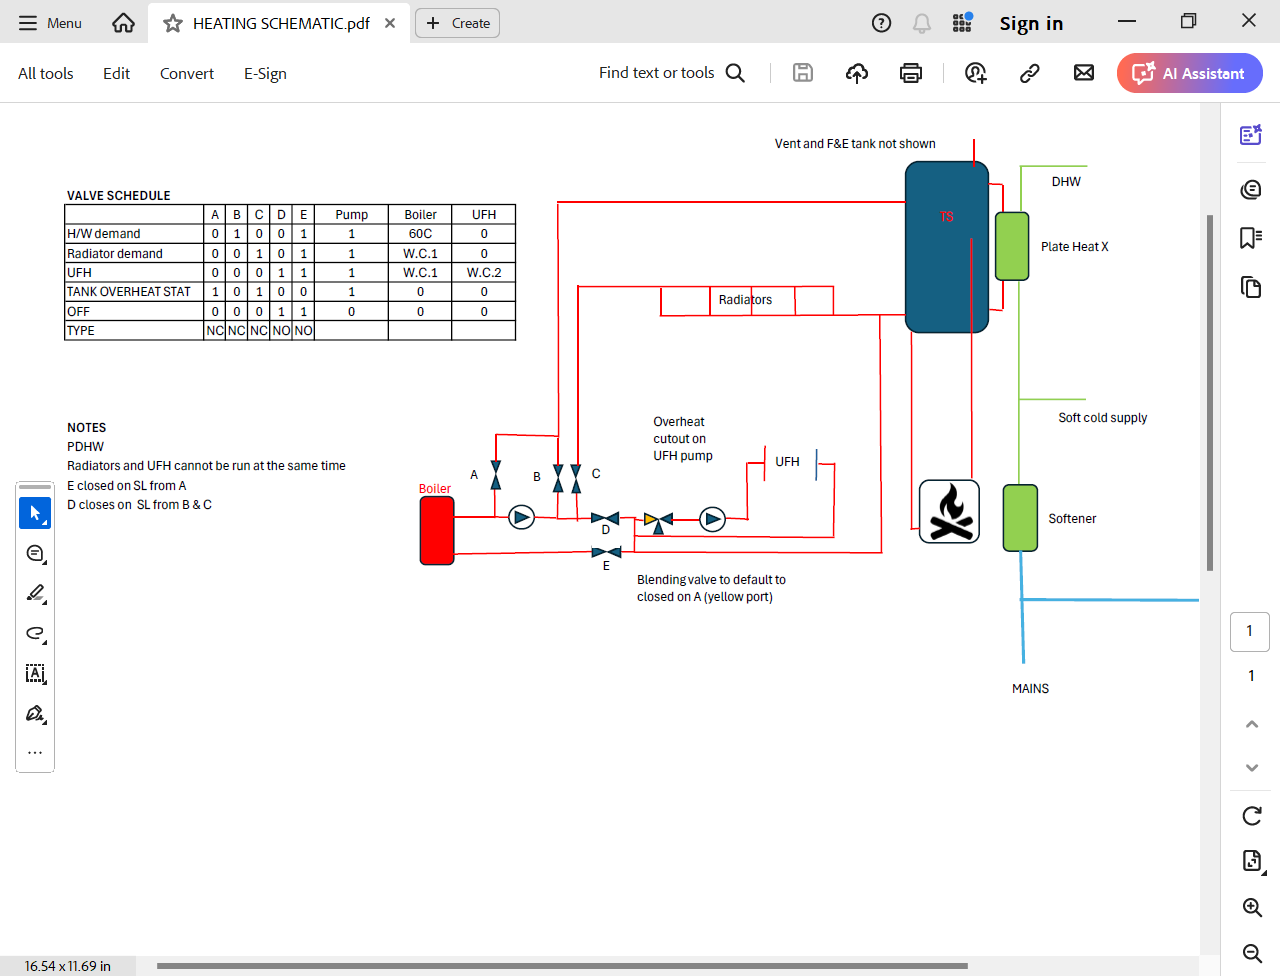Expand more tools with the ellipsis
This screenshot has height=976, width=1280.
[35, 753]
